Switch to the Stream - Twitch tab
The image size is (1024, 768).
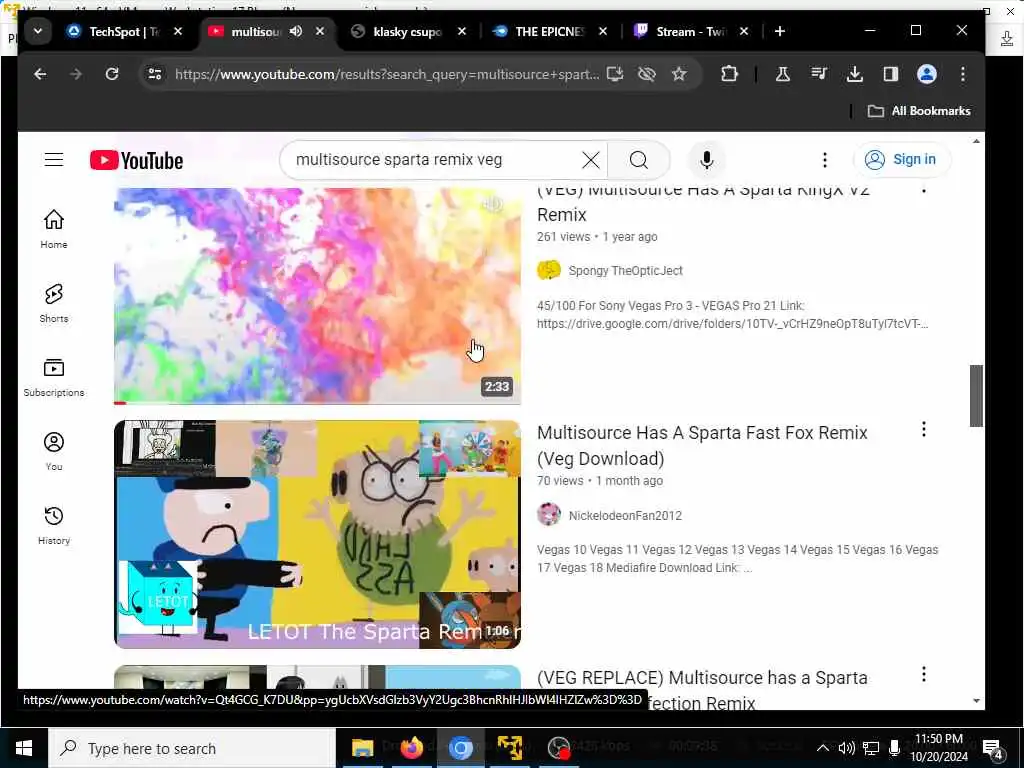click(682, 31)
